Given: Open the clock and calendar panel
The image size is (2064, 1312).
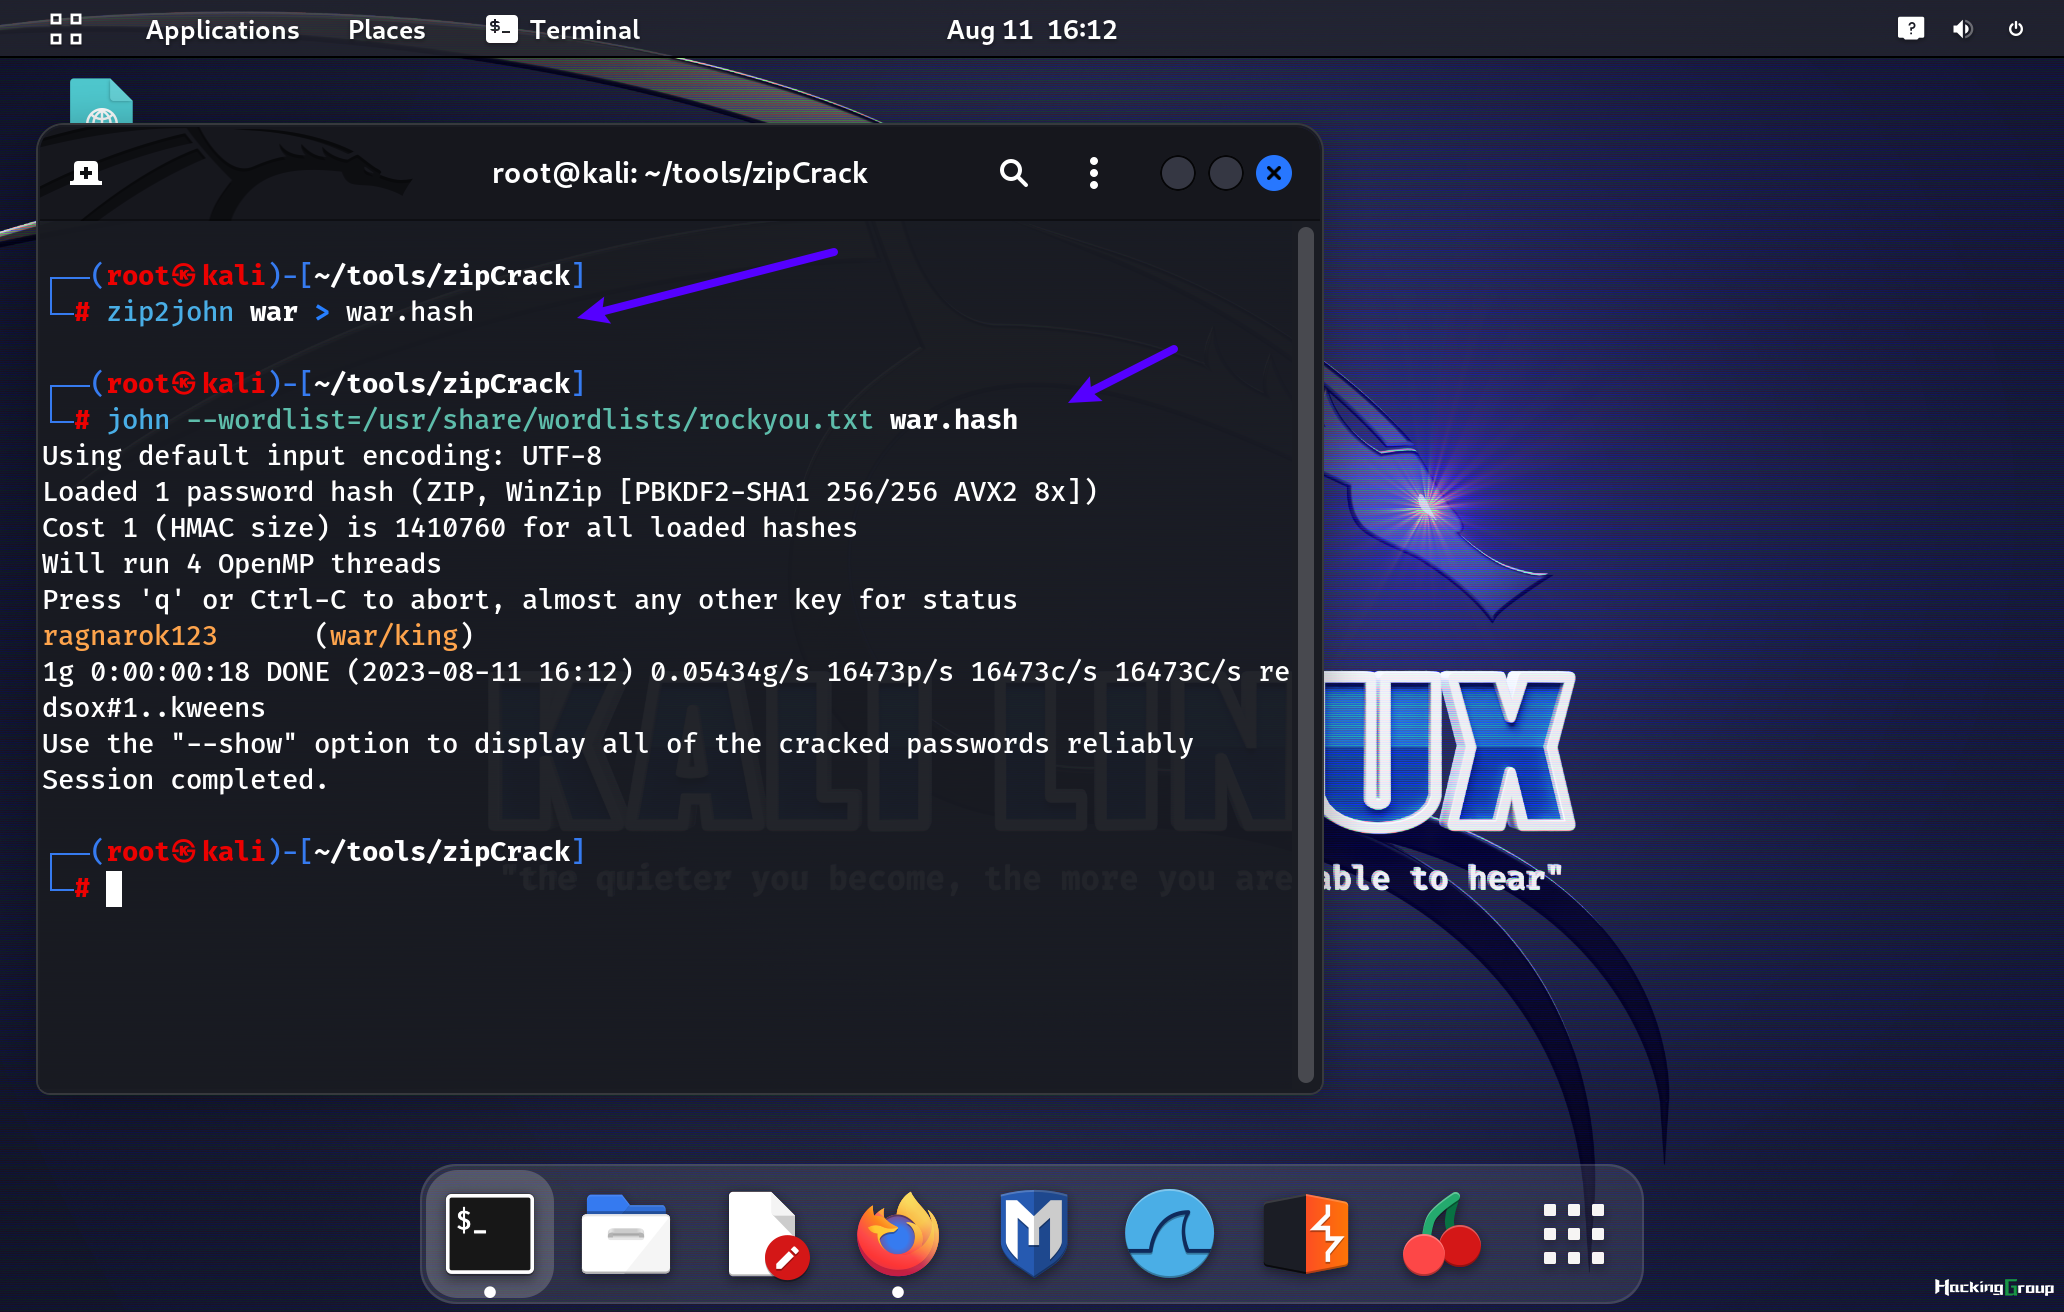Looking at the screenshot, I should click(x=1032, y=30).
